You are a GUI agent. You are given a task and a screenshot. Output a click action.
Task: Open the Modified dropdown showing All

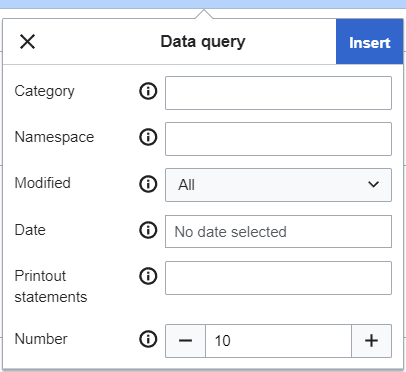tap(278, 185)
